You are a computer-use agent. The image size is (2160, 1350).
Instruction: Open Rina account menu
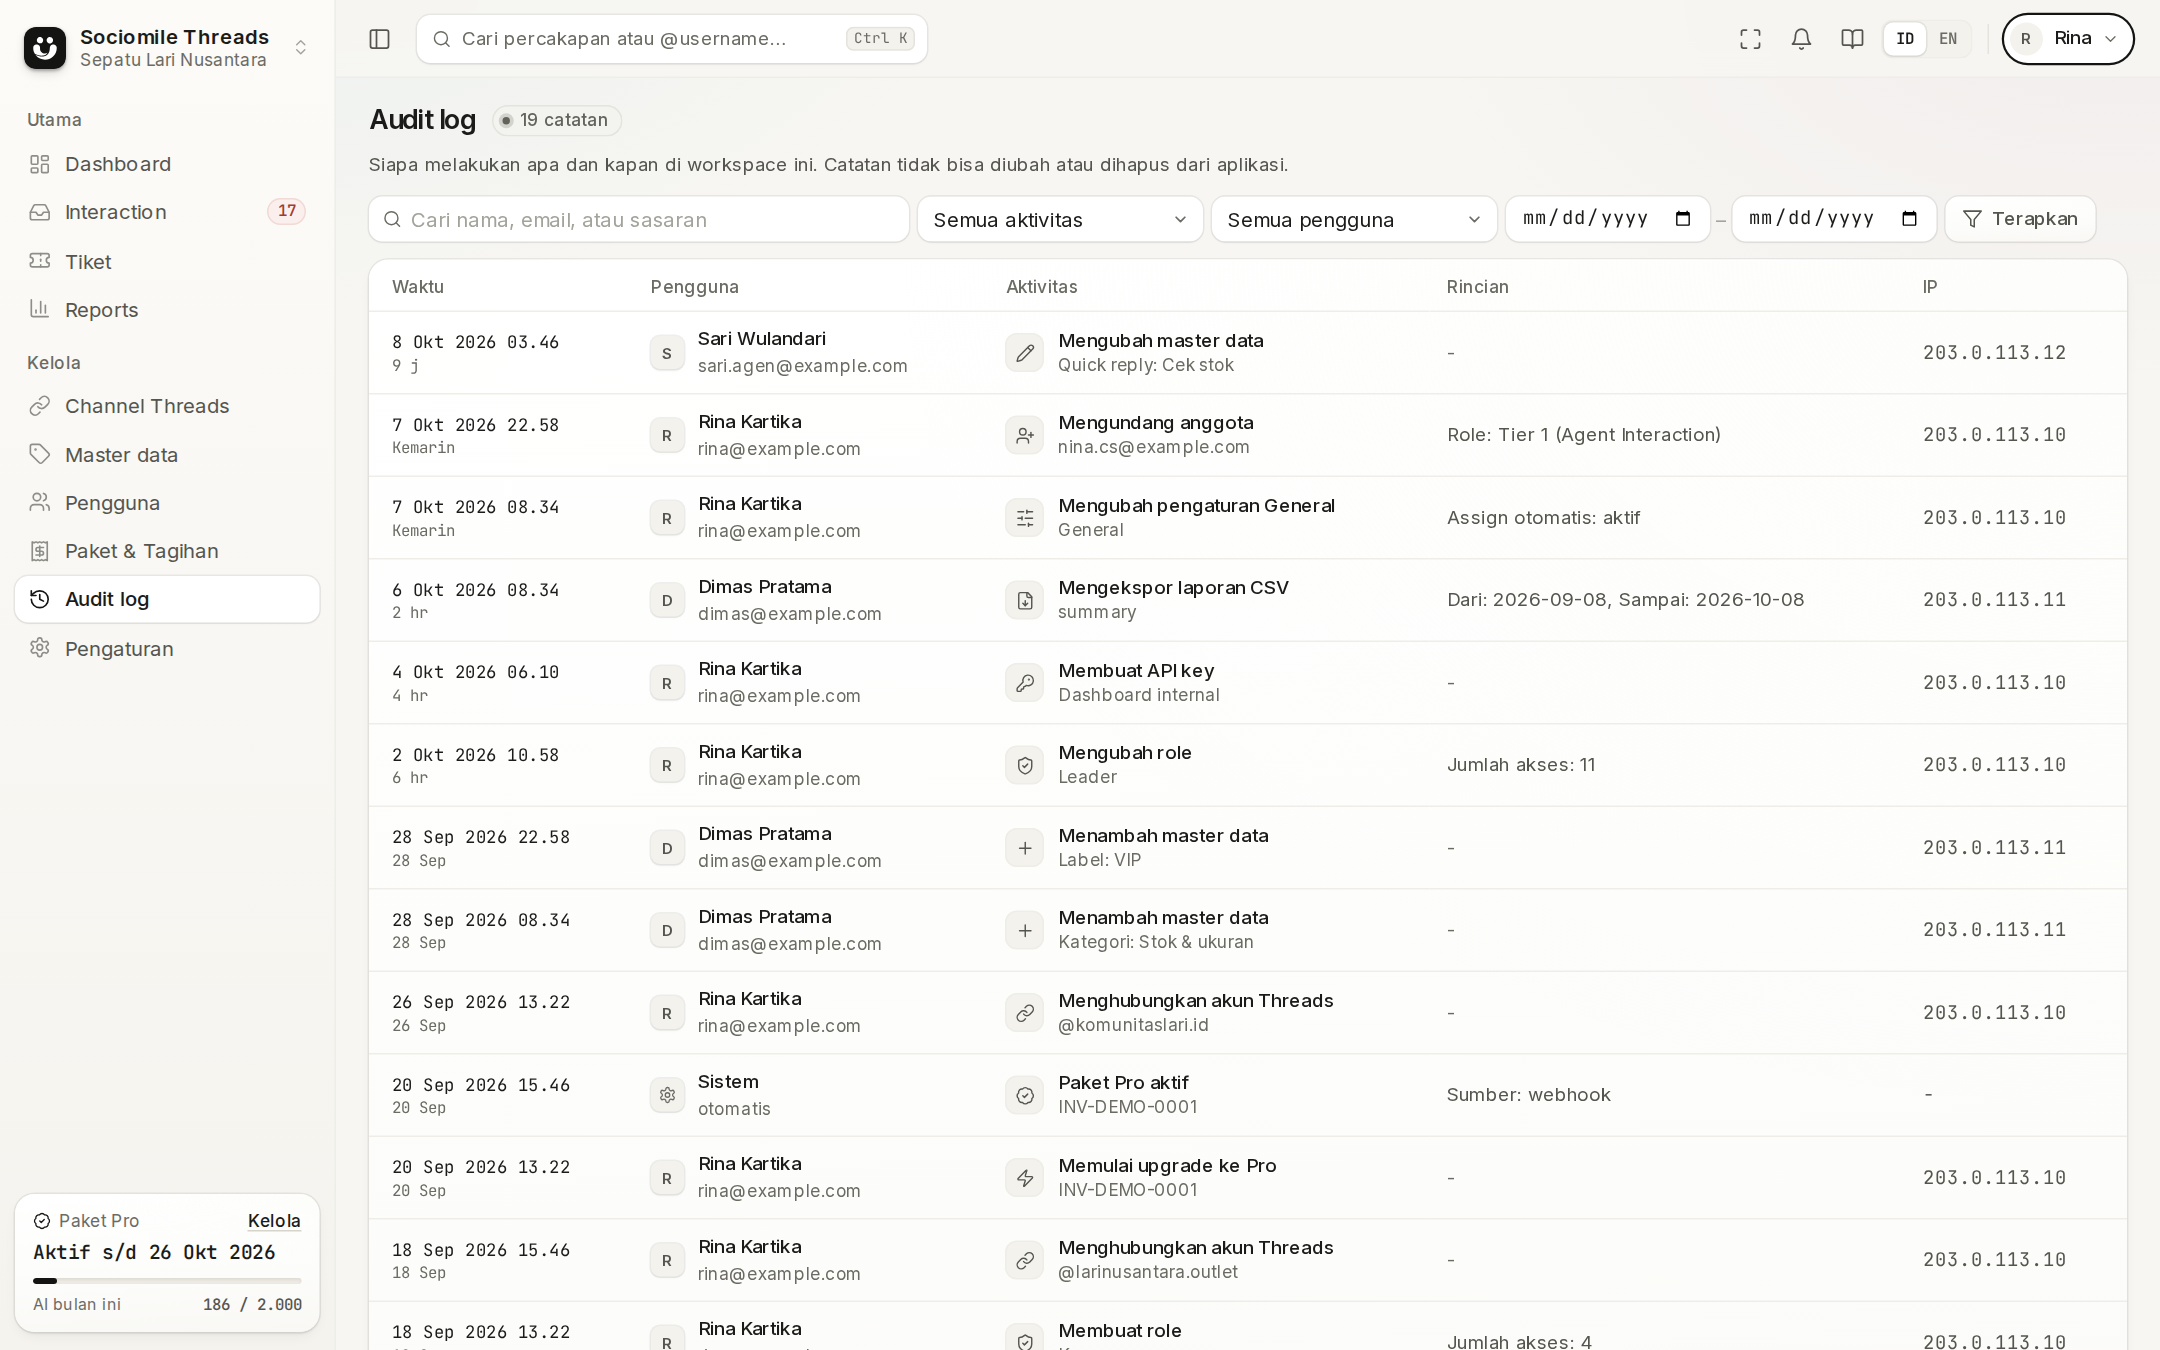pyautogui.click(x=2068, y=39)
